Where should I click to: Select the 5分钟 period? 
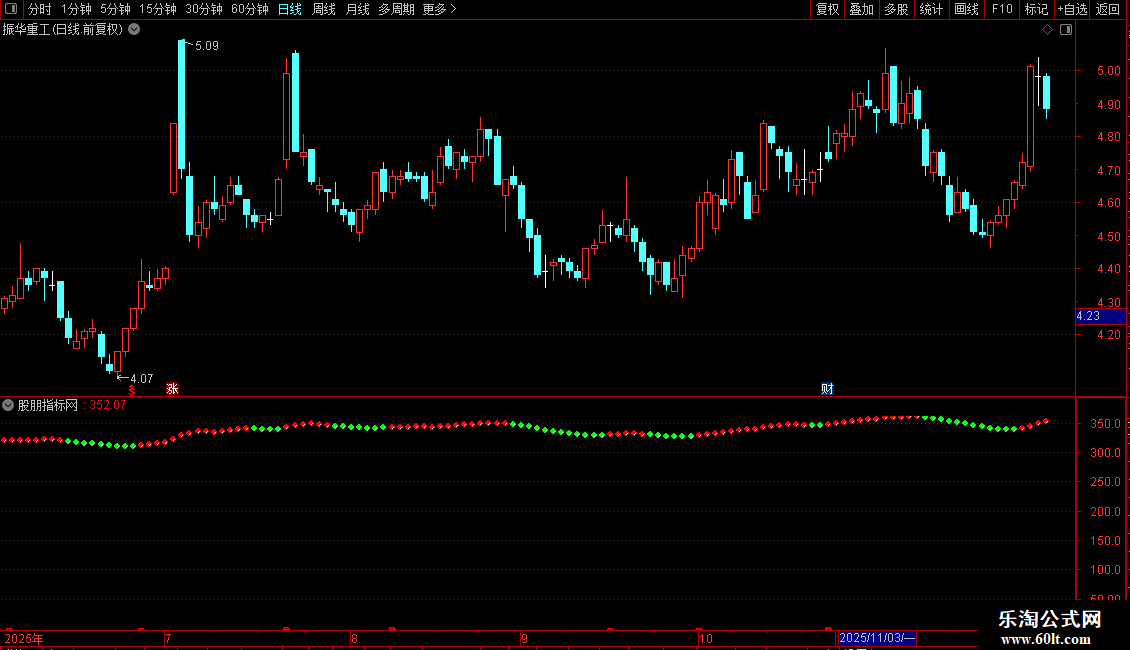[115, 9]
